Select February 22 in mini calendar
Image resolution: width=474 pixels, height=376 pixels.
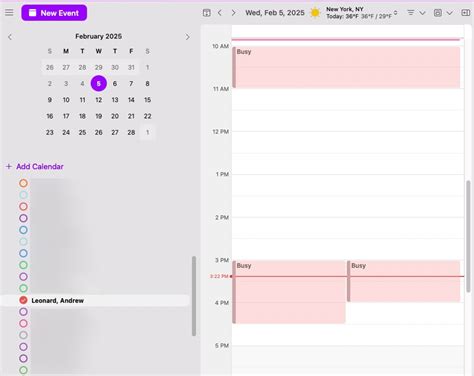coord(147,116)
